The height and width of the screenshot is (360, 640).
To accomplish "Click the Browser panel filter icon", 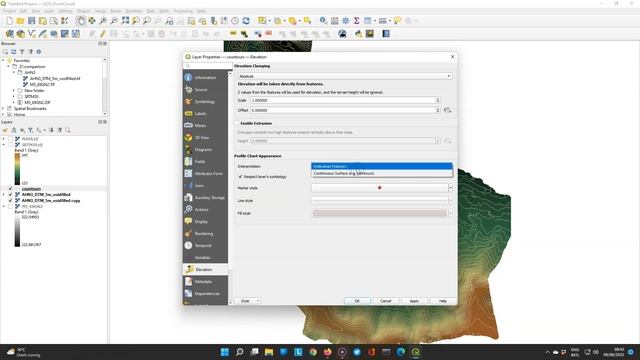I will (22, 52).
